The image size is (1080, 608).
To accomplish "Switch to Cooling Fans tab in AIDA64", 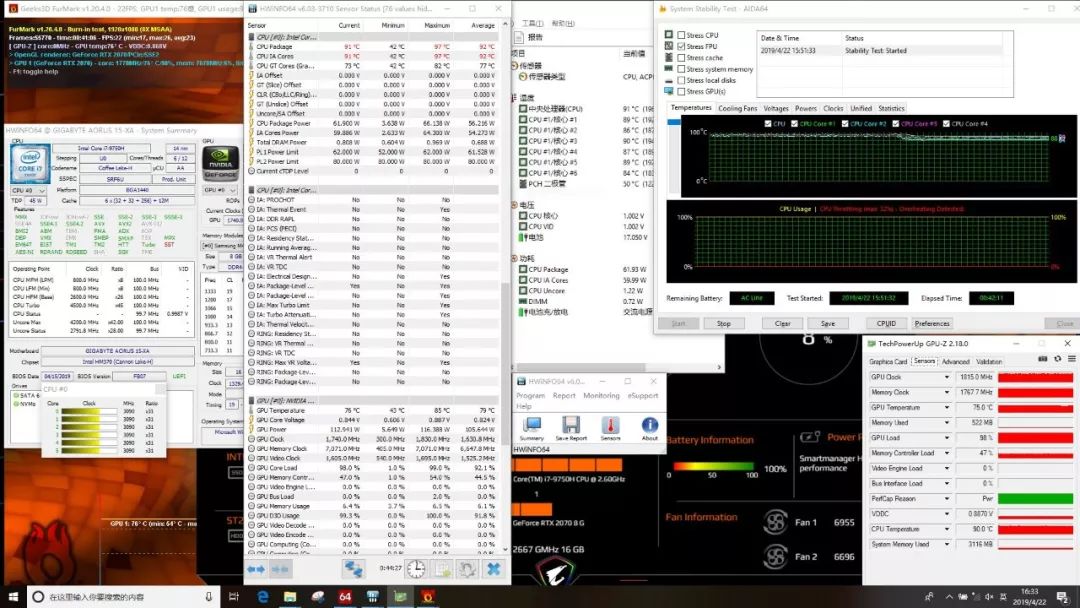I will (737, 109).
